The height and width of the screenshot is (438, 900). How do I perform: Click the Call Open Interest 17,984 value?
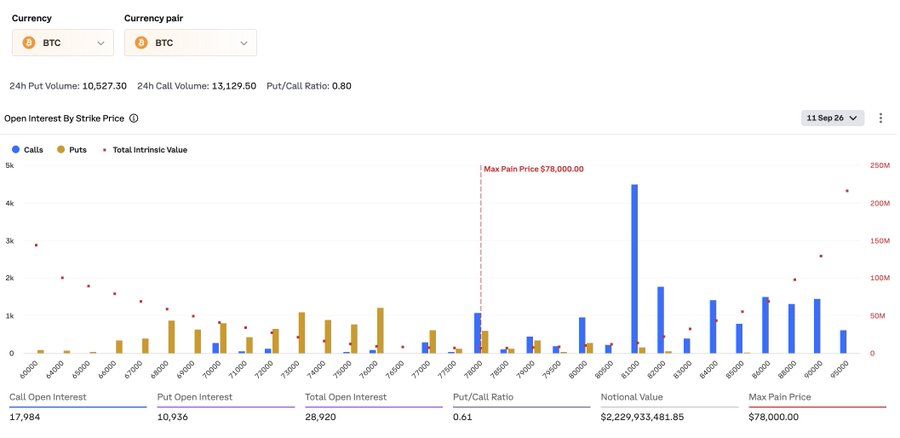coord(25,417)
